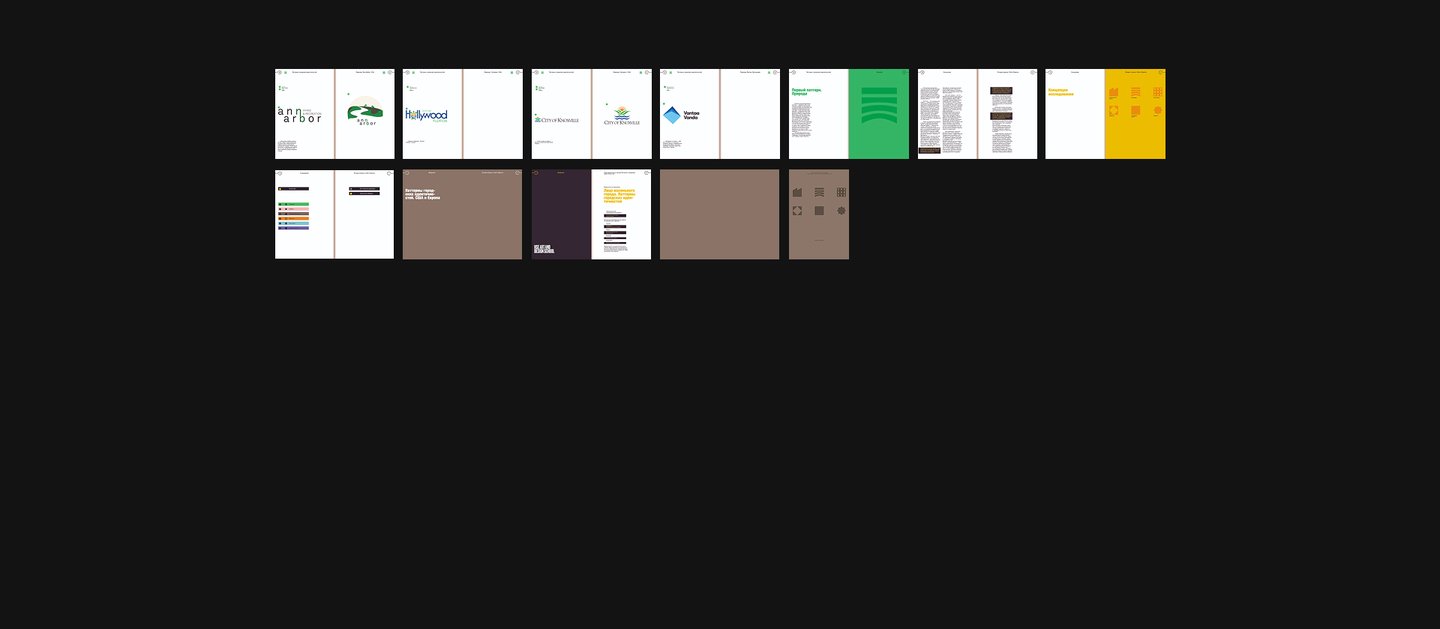Select the green wave-pattern page thumbnail
The width and height of the screenshot is (1440, 629).
[879, 114]
